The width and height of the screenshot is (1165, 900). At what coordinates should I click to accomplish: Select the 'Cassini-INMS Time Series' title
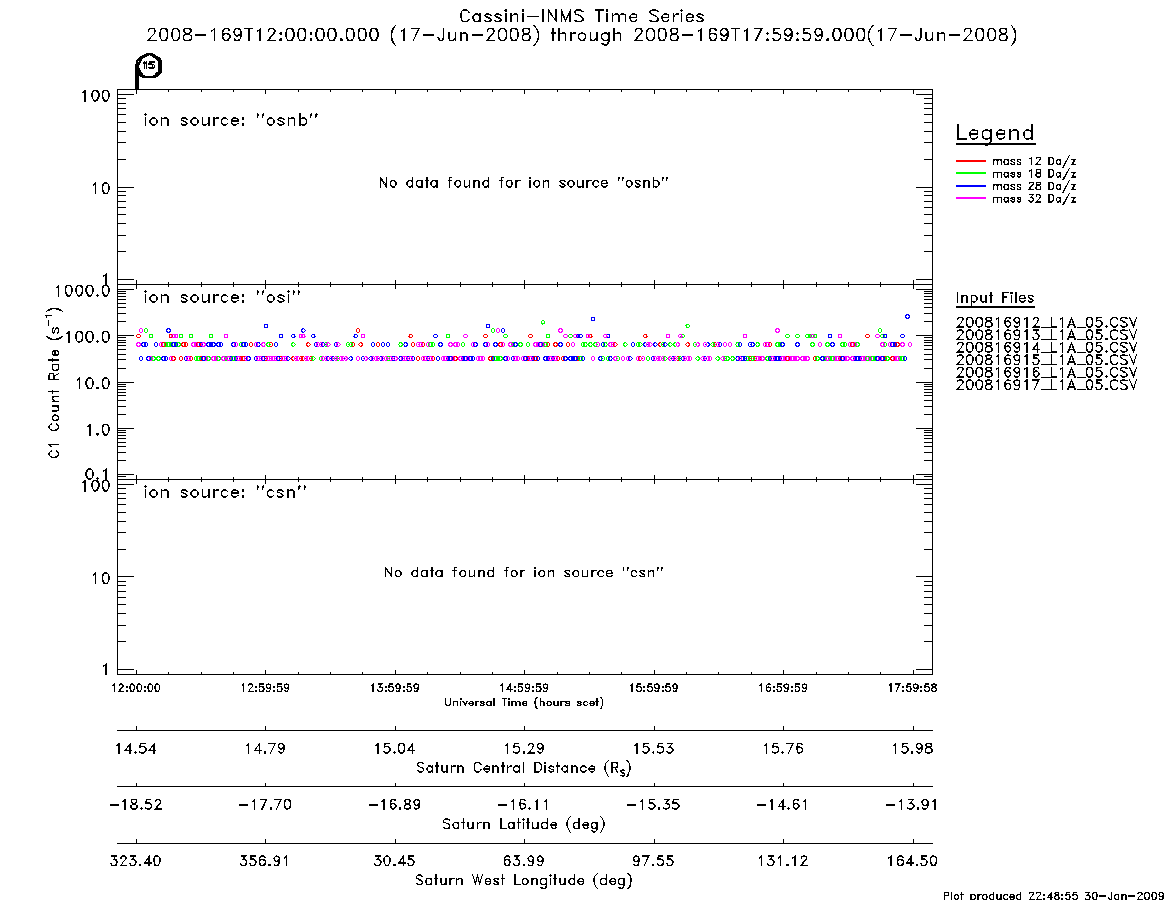pos(582,16)
